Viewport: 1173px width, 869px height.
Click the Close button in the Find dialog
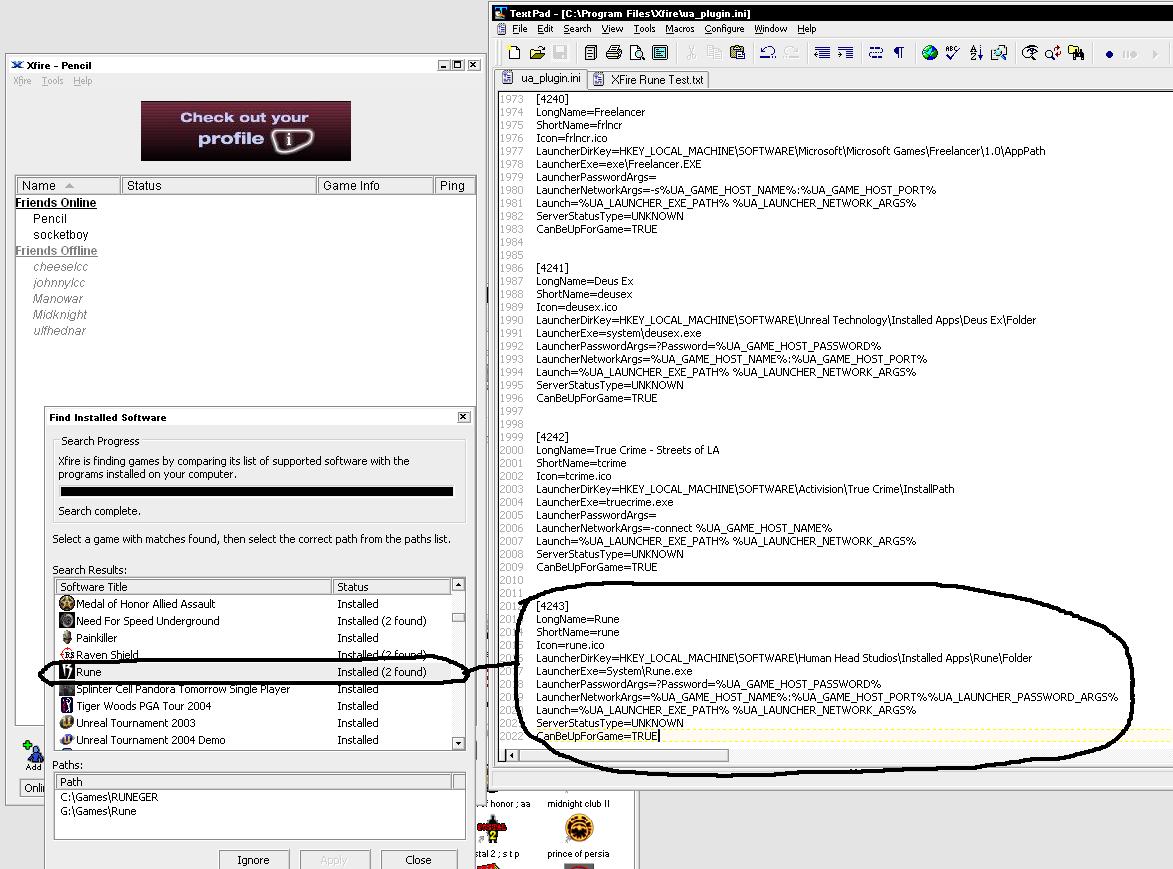(418, 860)
